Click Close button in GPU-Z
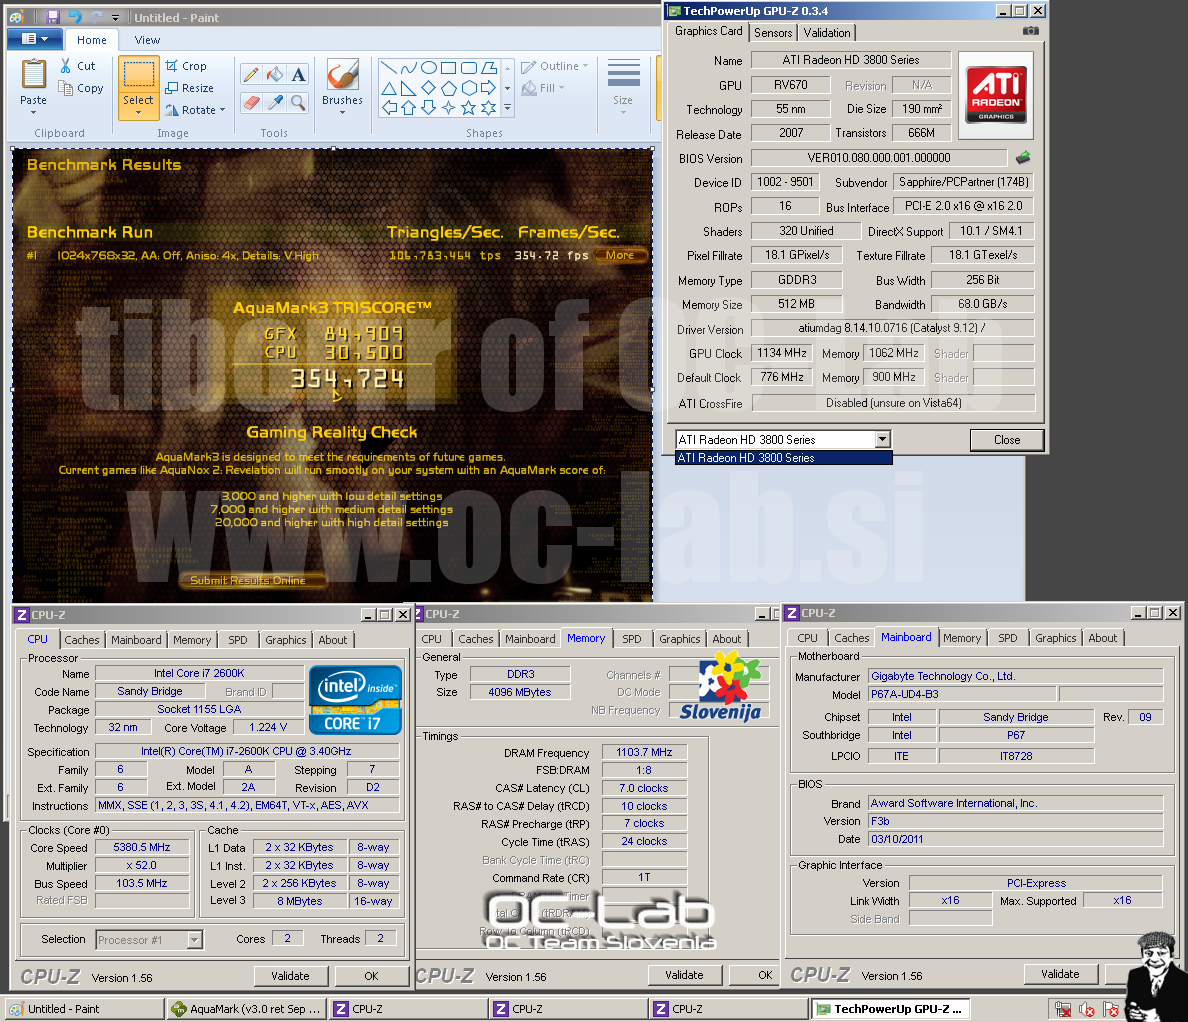Screen dimensions: 1188x1022 click(1007, 440)
